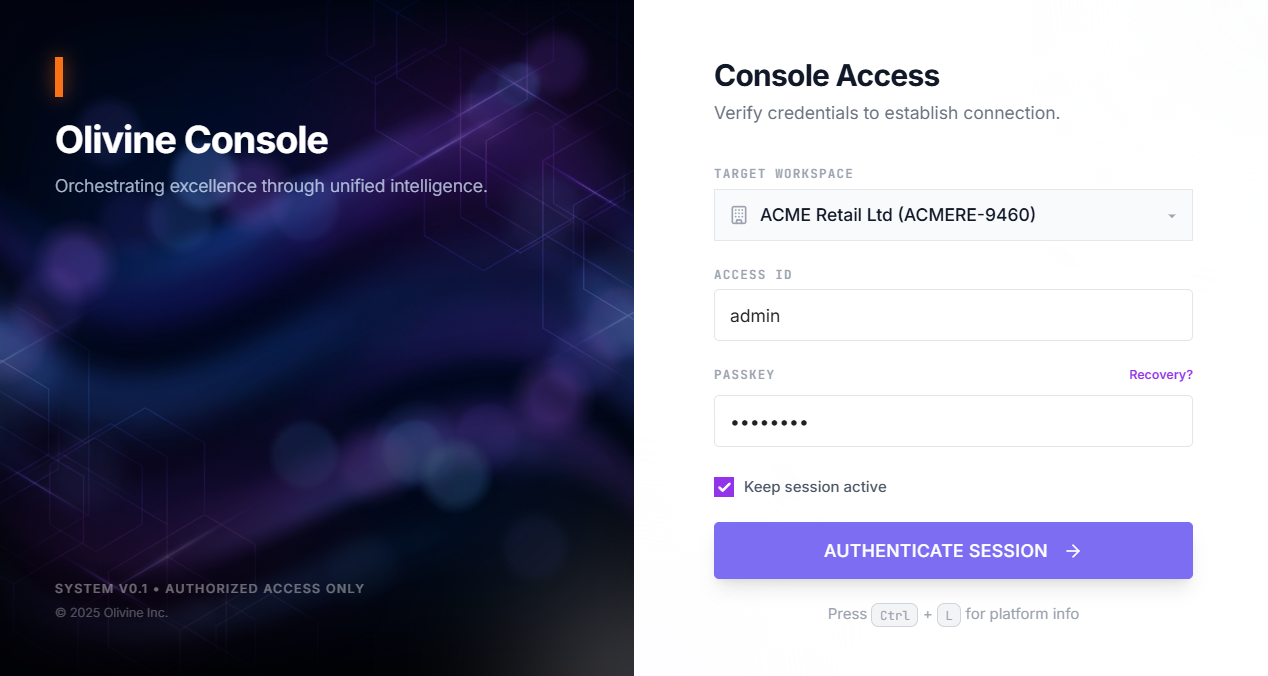Click the Olivine Console title
This screenshot has width=1268, height=676.
(x=191, y=140)
